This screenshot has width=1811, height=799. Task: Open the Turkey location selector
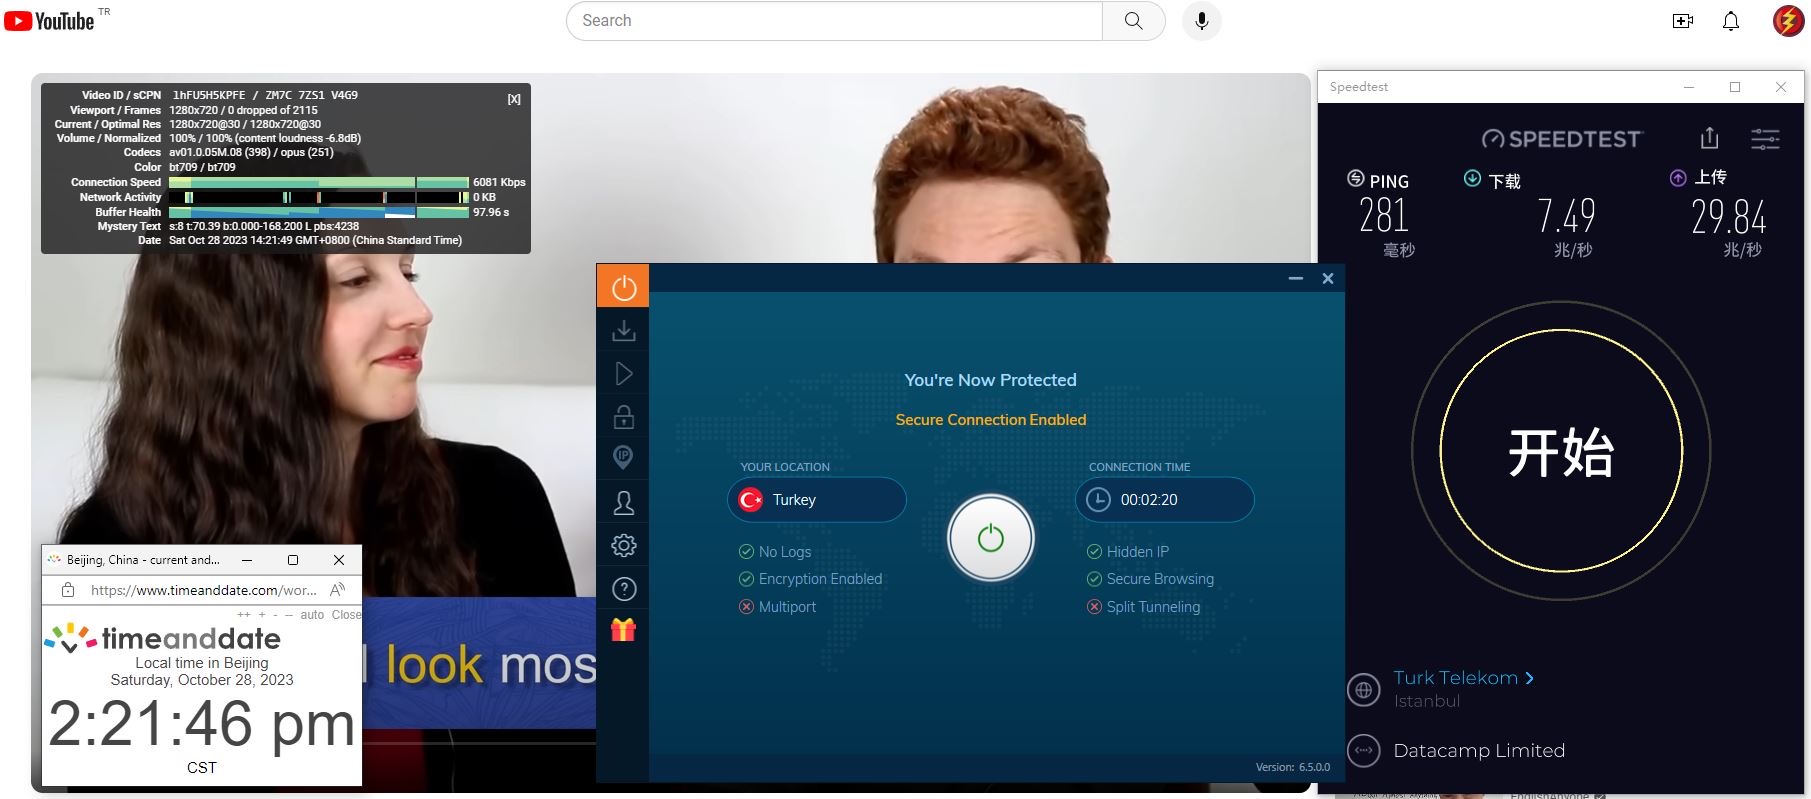tap(816, 500)
